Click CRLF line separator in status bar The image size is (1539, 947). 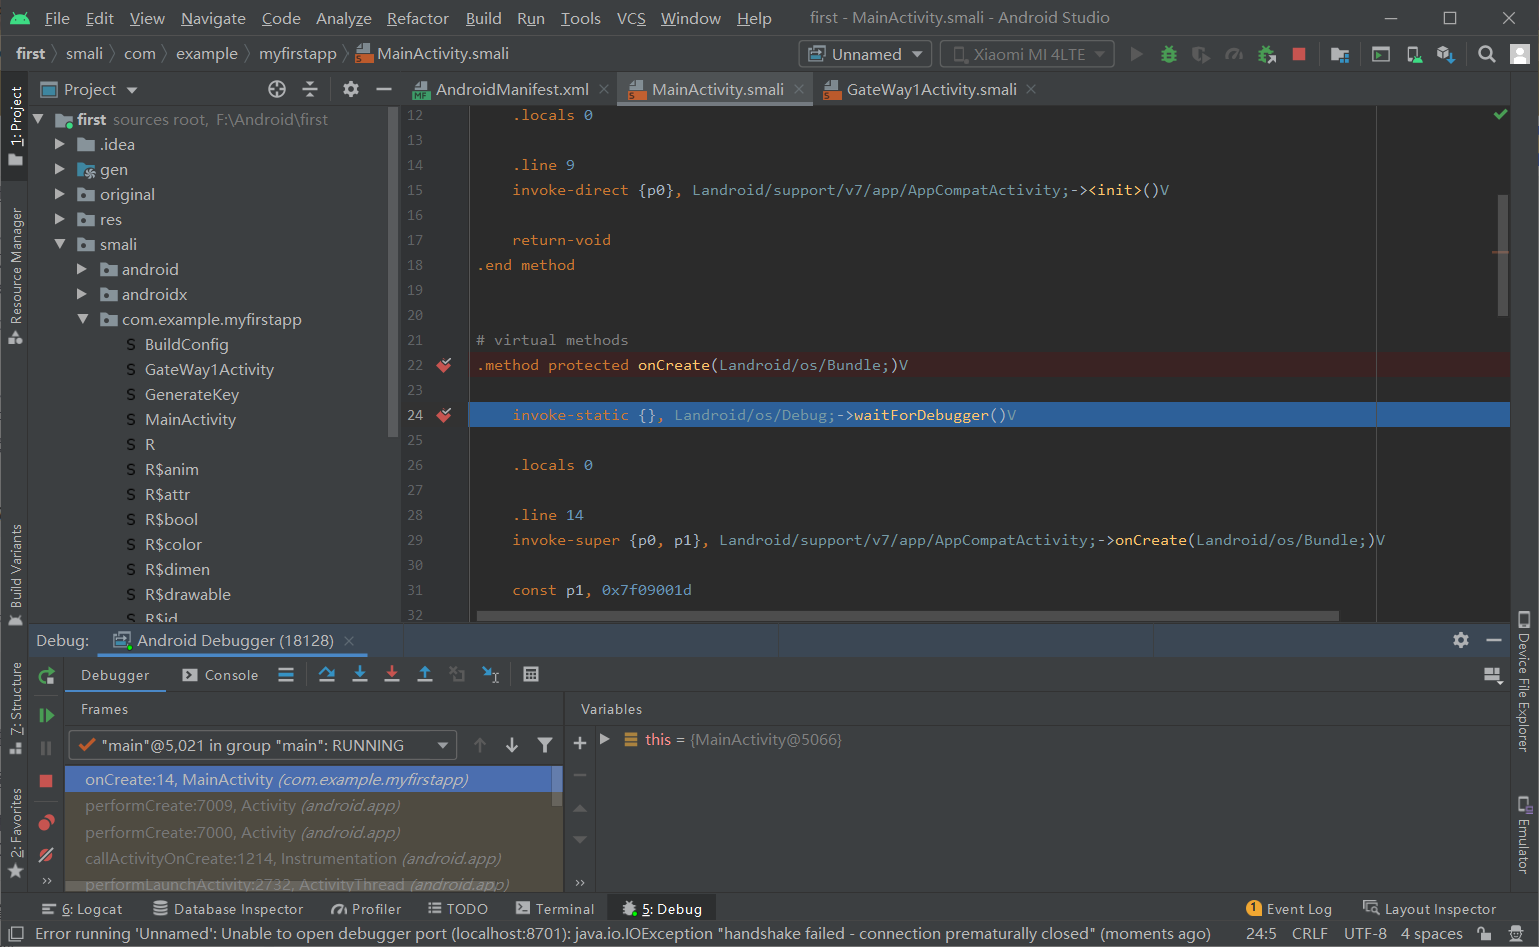(1309, 934)
